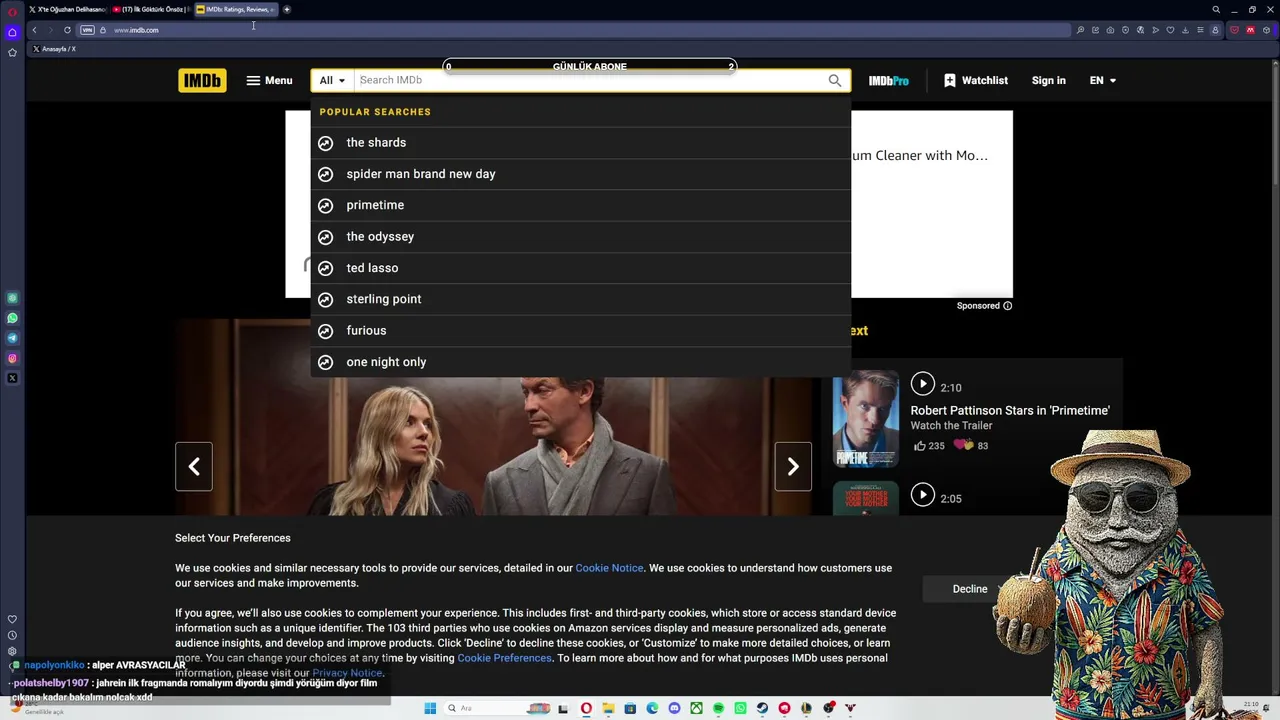The image size is (1280, 720).
Task: Select popular search 'primetime'
Action: point(581,205)
